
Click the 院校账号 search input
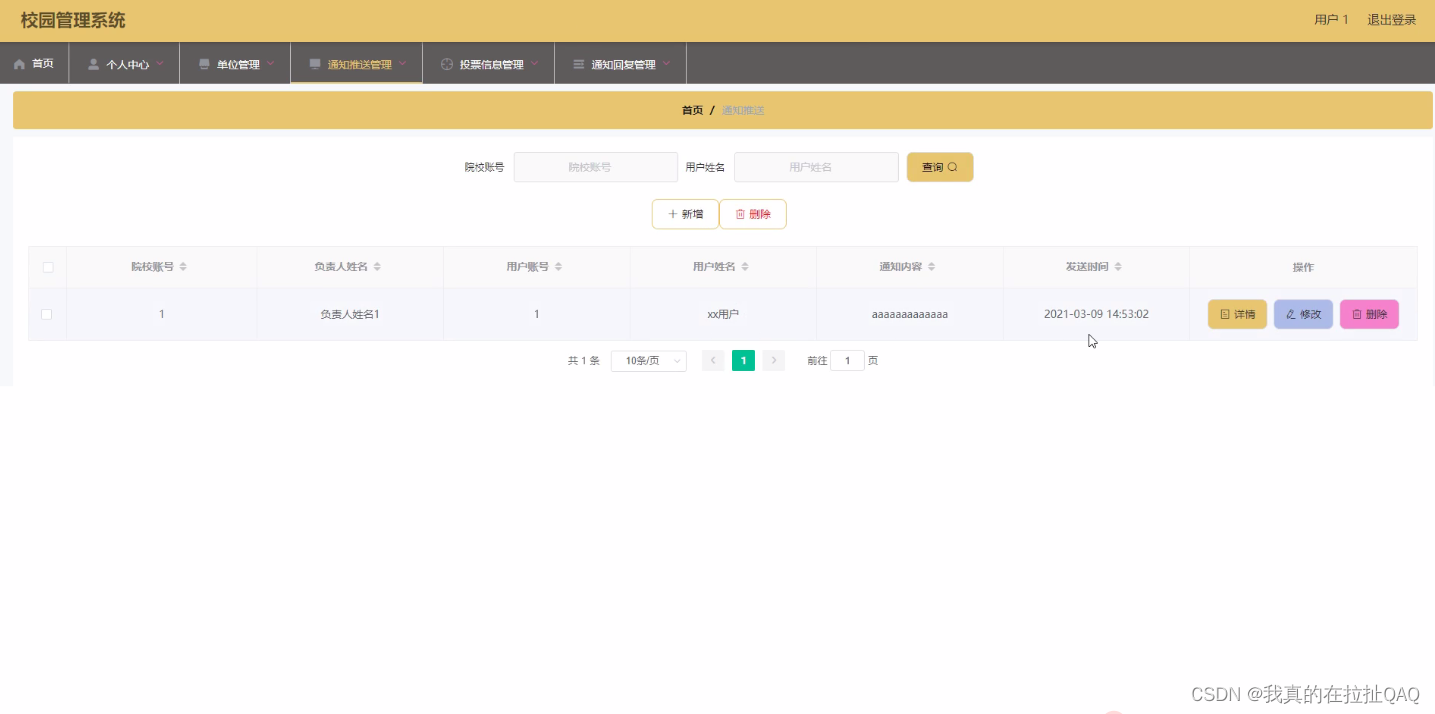coord(596,167)
